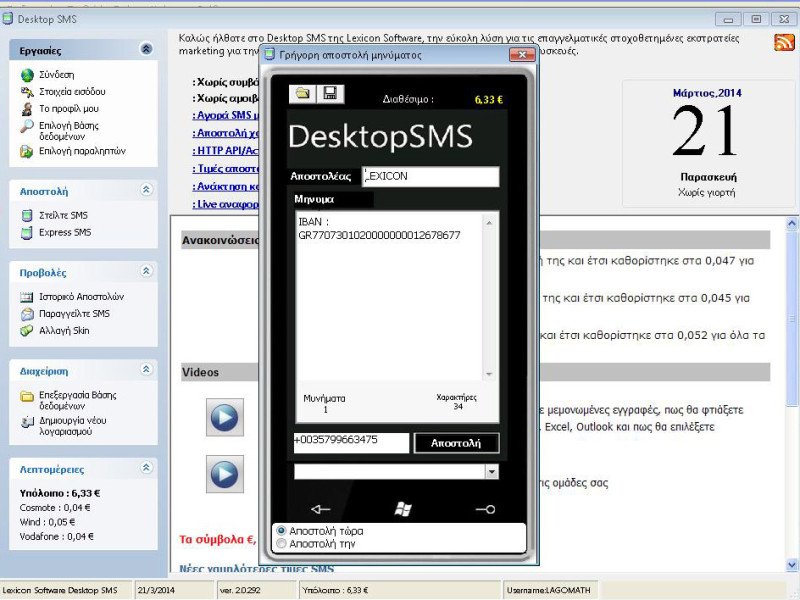This screenshot has width=800, height=600.
Task: Click the Cosmote : 0,04 € entry
Action: pyautogui.click(x=55, y=508)
